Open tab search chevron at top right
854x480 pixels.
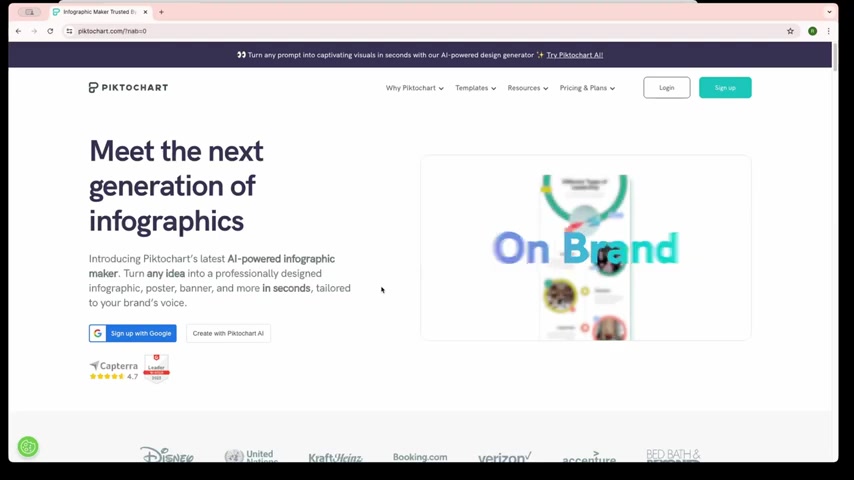[x=829, y=11]
